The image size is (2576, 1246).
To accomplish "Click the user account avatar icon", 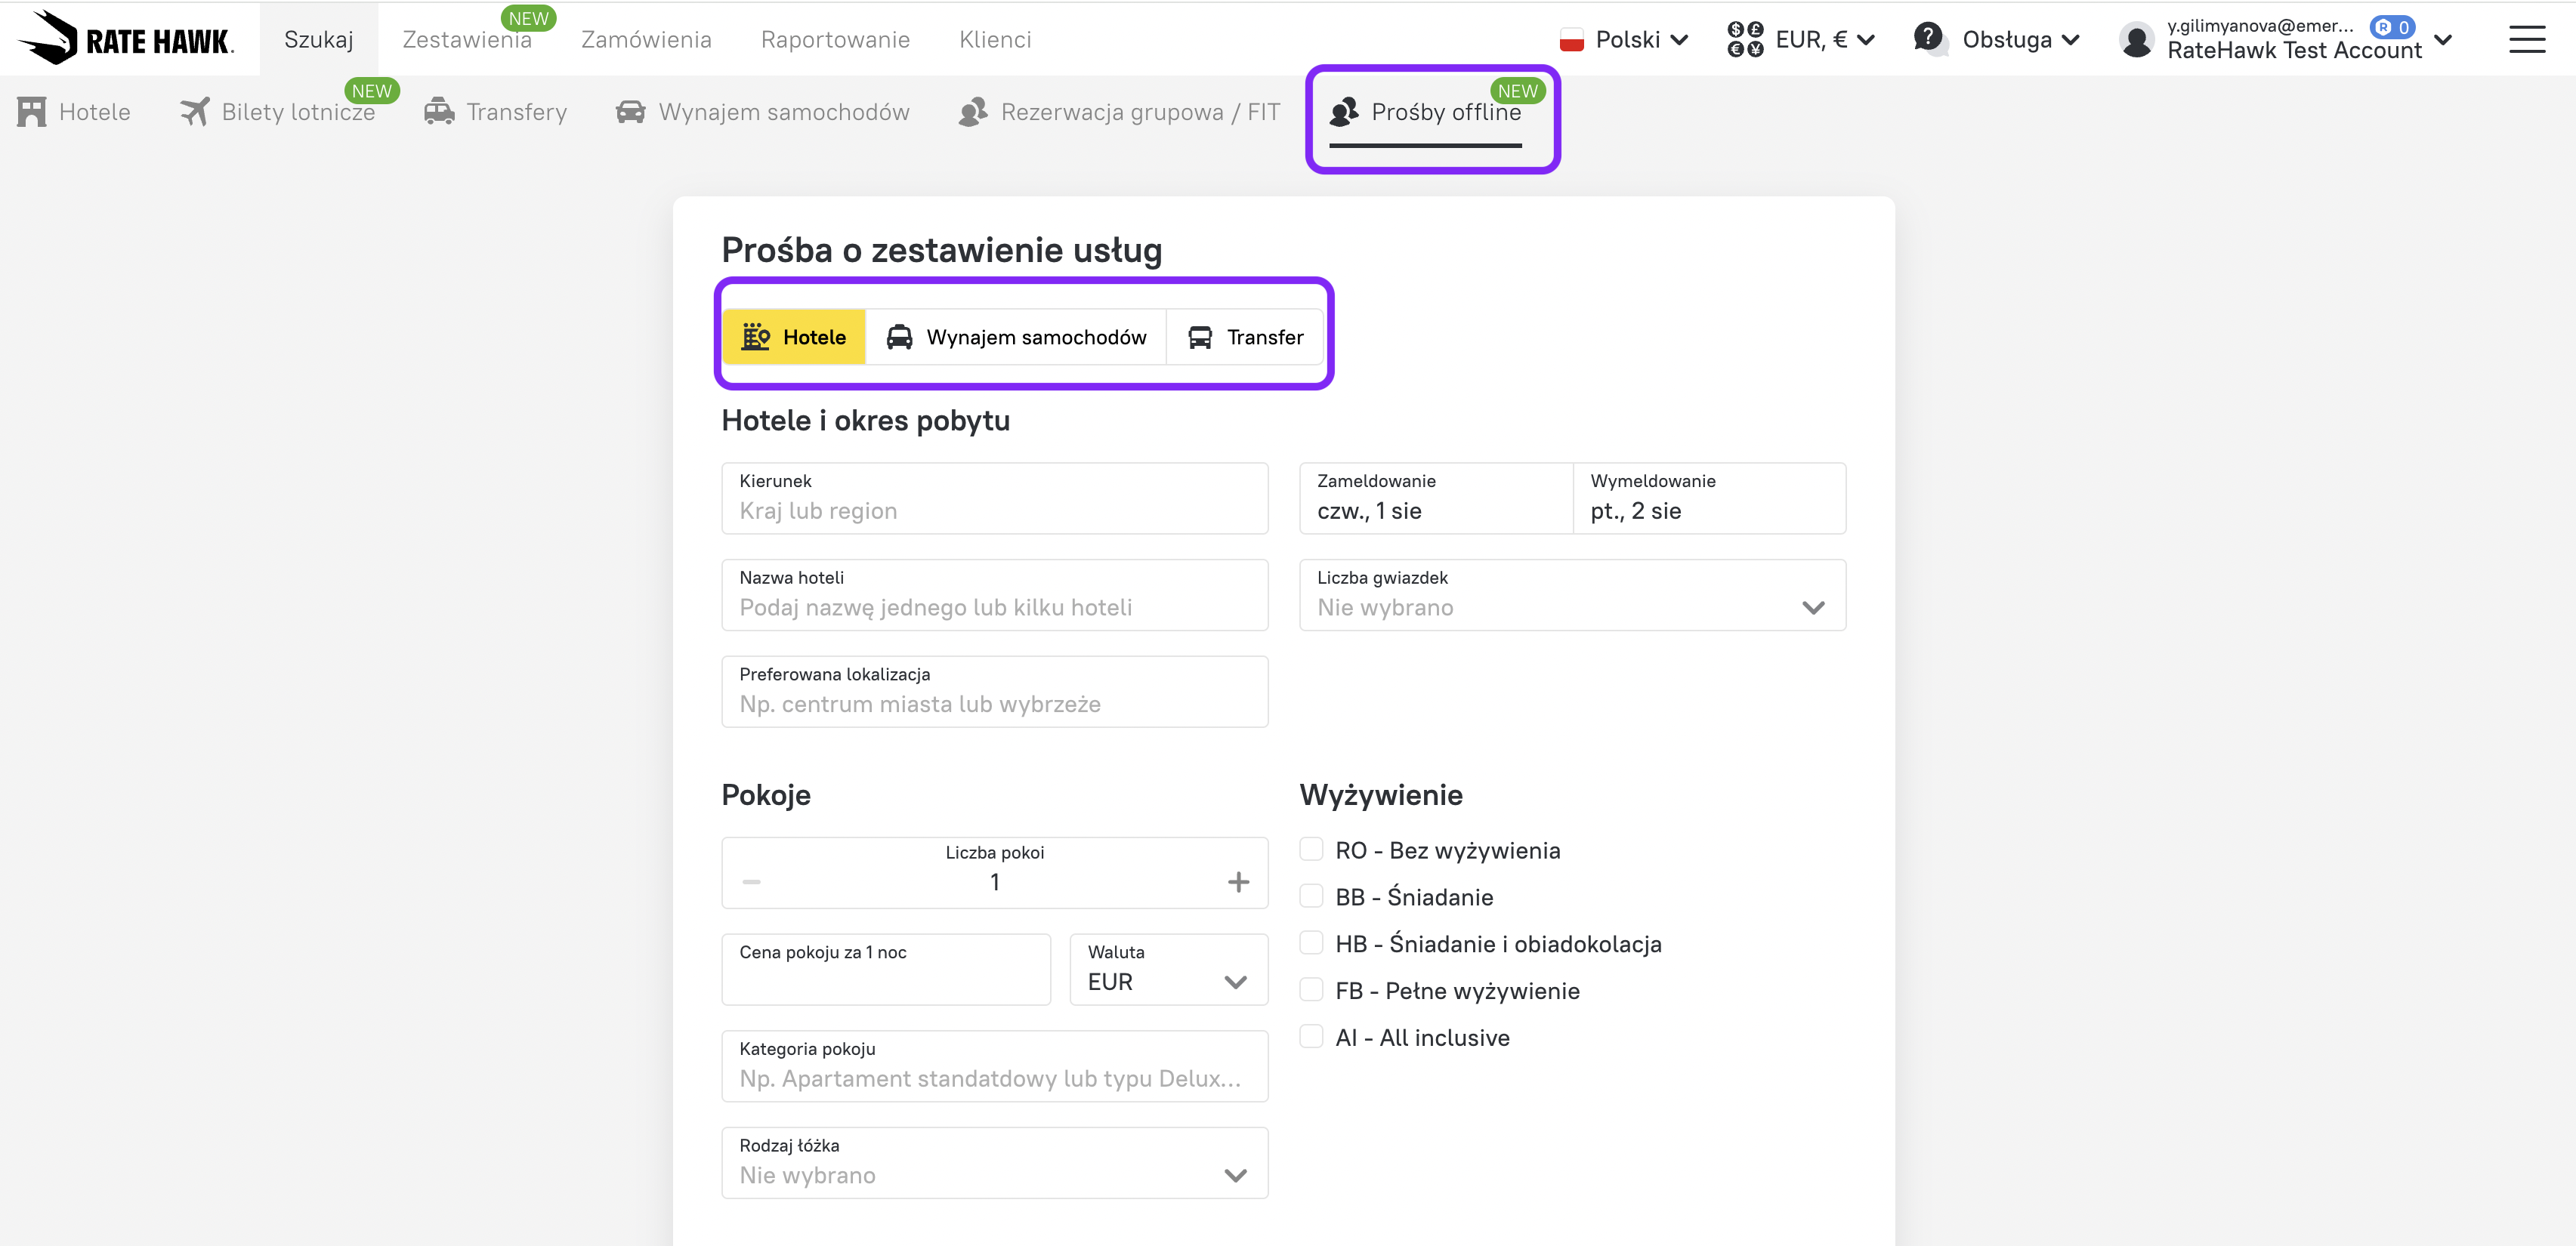I will [x=2136, y=40].
